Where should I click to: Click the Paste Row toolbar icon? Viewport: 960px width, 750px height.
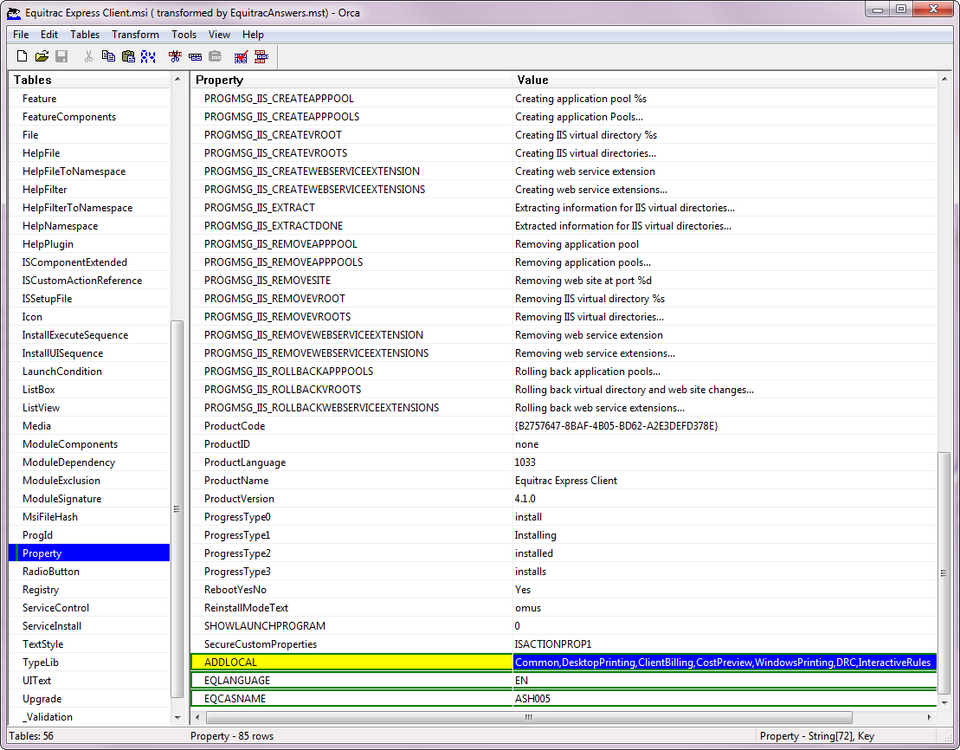(x=215, y=57)
